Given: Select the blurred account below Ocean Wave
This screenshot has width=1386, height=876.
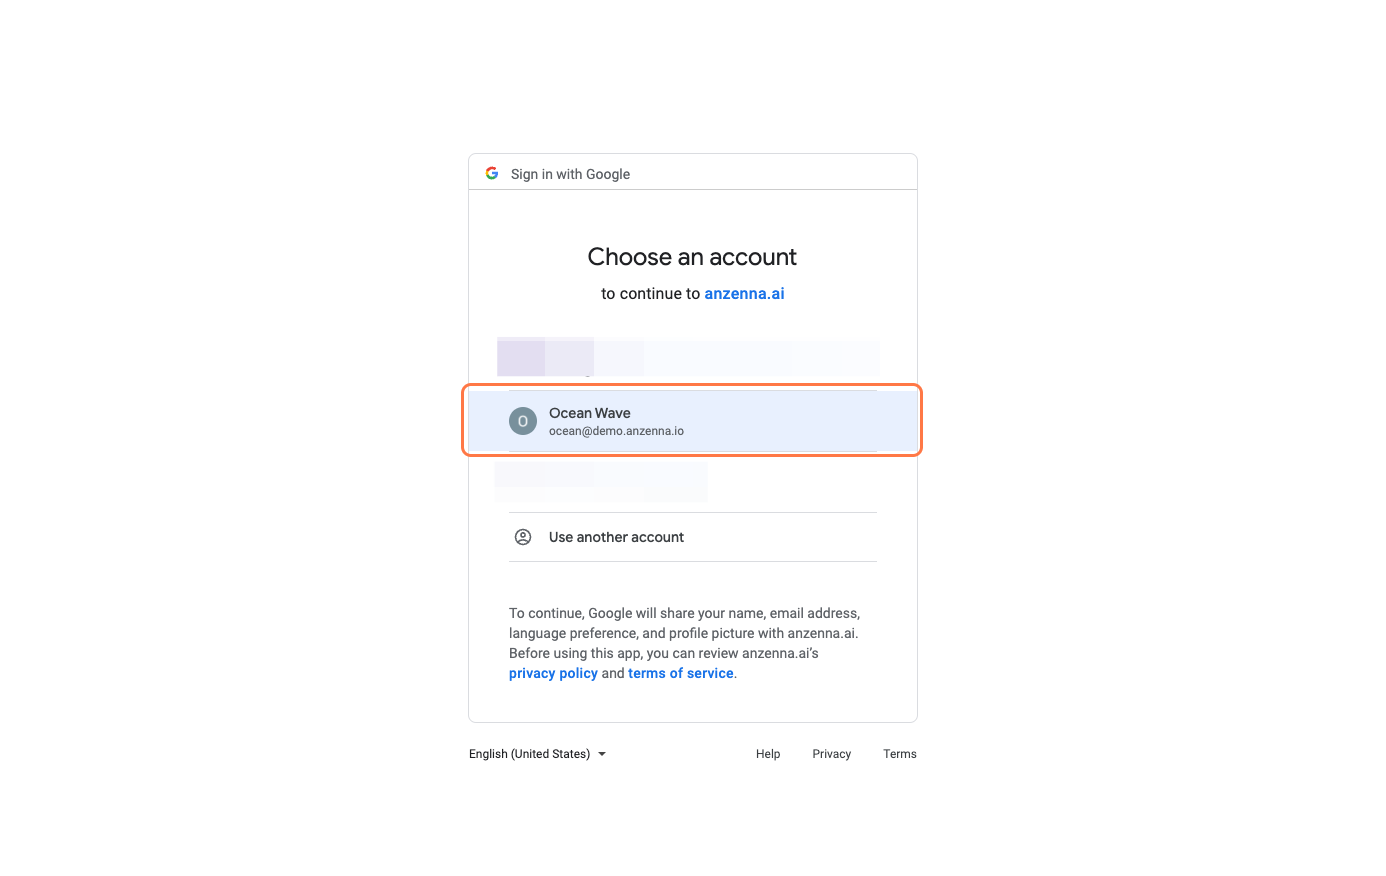Looking at the screenshot, I should [x=601, y=479].
